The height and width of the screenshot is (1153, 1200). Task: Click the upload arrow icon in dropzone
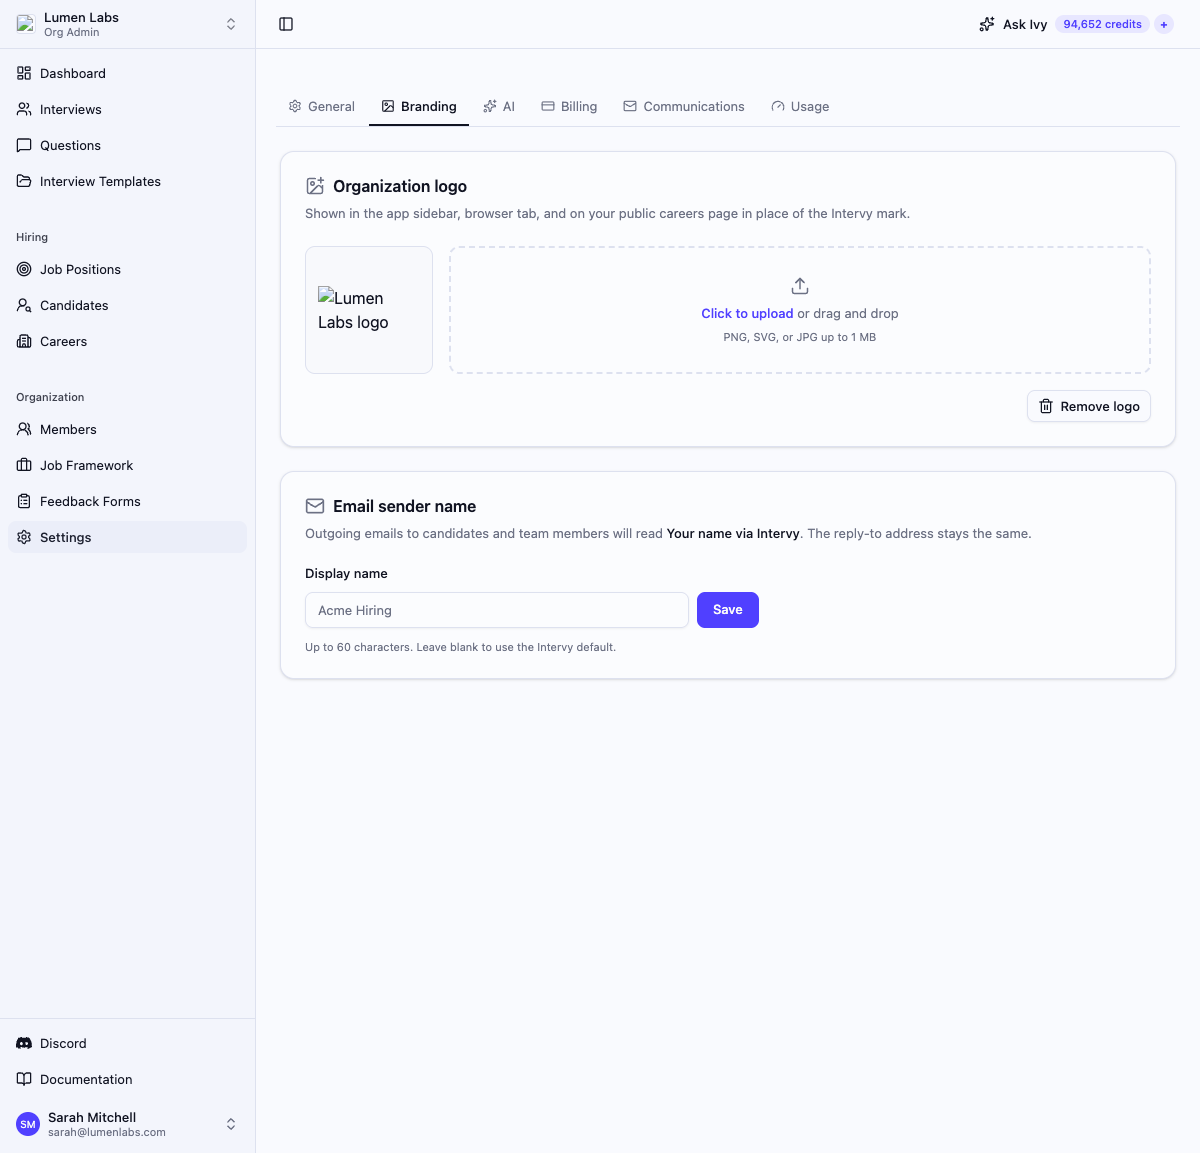click(x=800, y=286)
